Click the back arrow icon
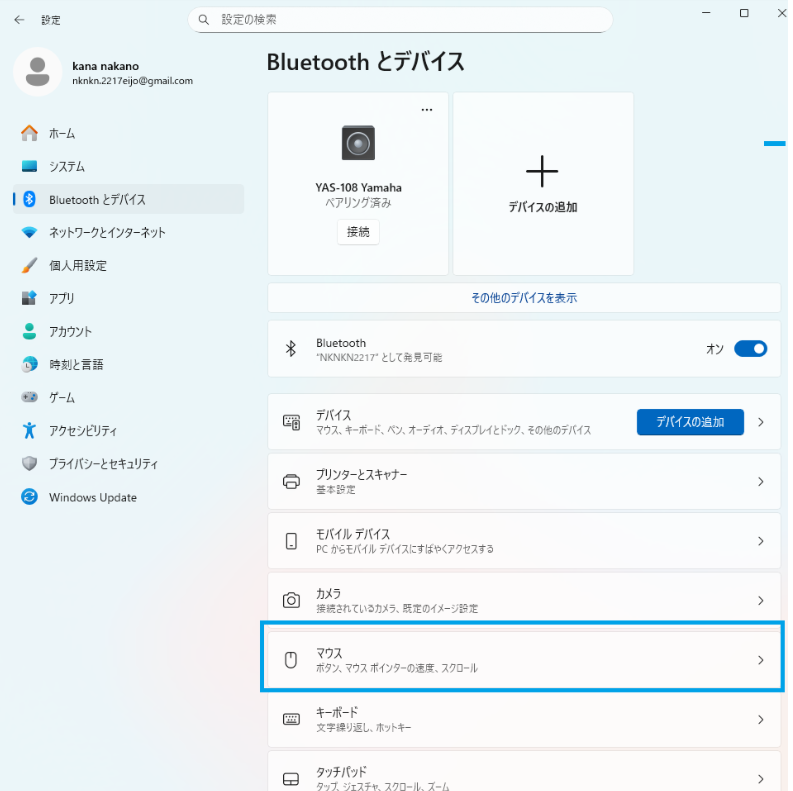Screen dimensions: 793x791 tap(19, 19)
